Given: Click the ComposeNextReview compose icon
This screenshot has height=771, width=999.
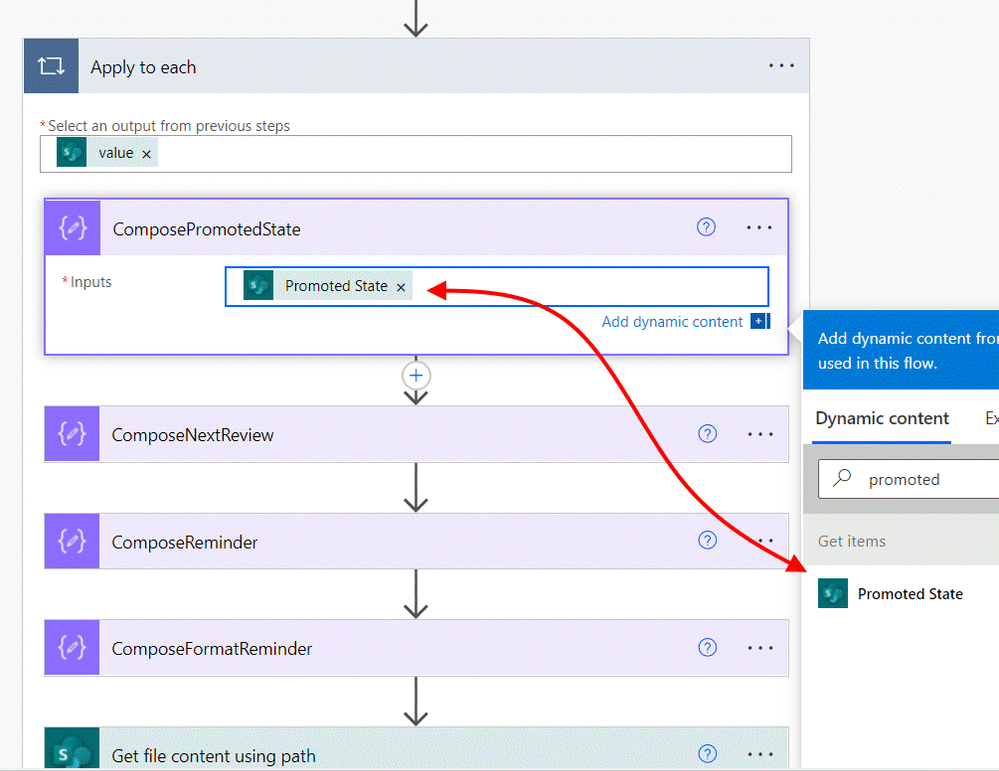Looking at the screenshot, I should [72, 434].
